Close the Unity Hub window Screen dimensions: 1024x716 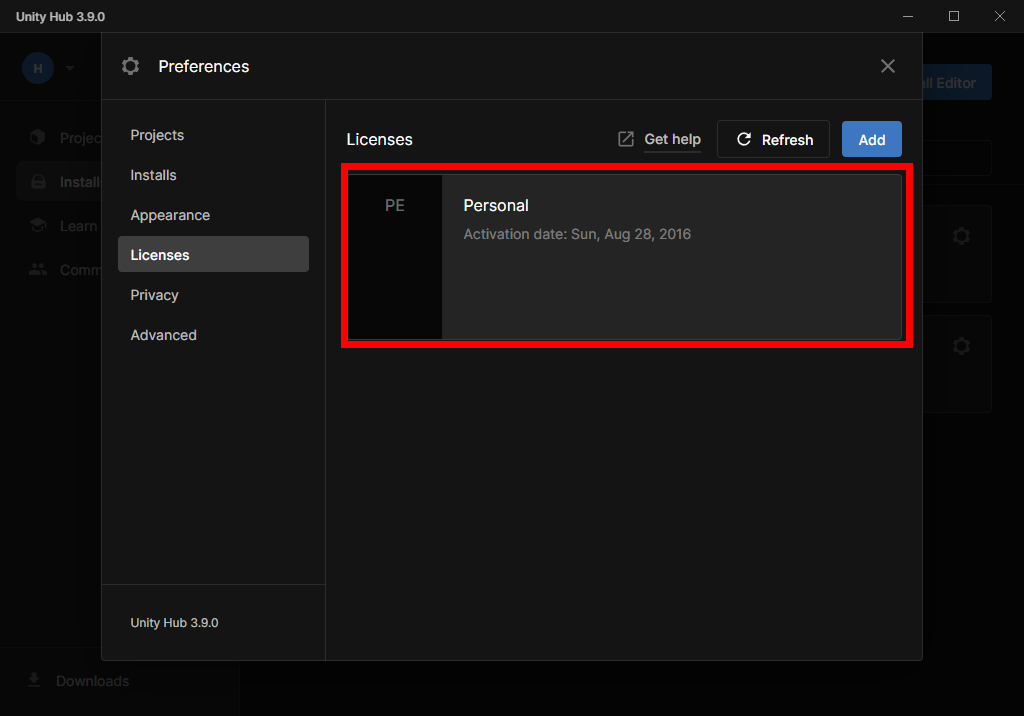1000,16
